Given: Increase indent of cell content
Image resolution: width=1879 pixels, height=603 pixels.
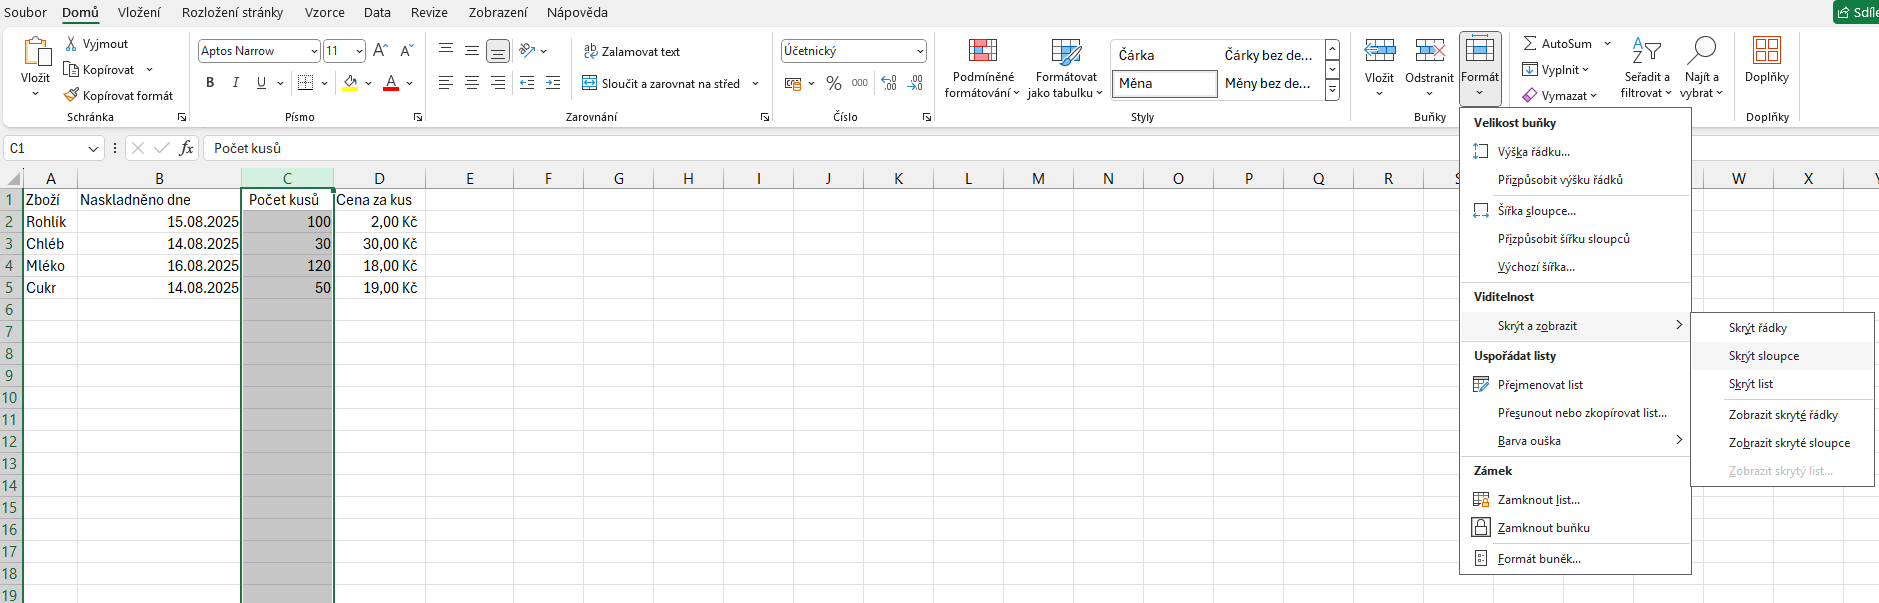Looking at the screenshot, I should pyautogui.click(x=553, y=83).
